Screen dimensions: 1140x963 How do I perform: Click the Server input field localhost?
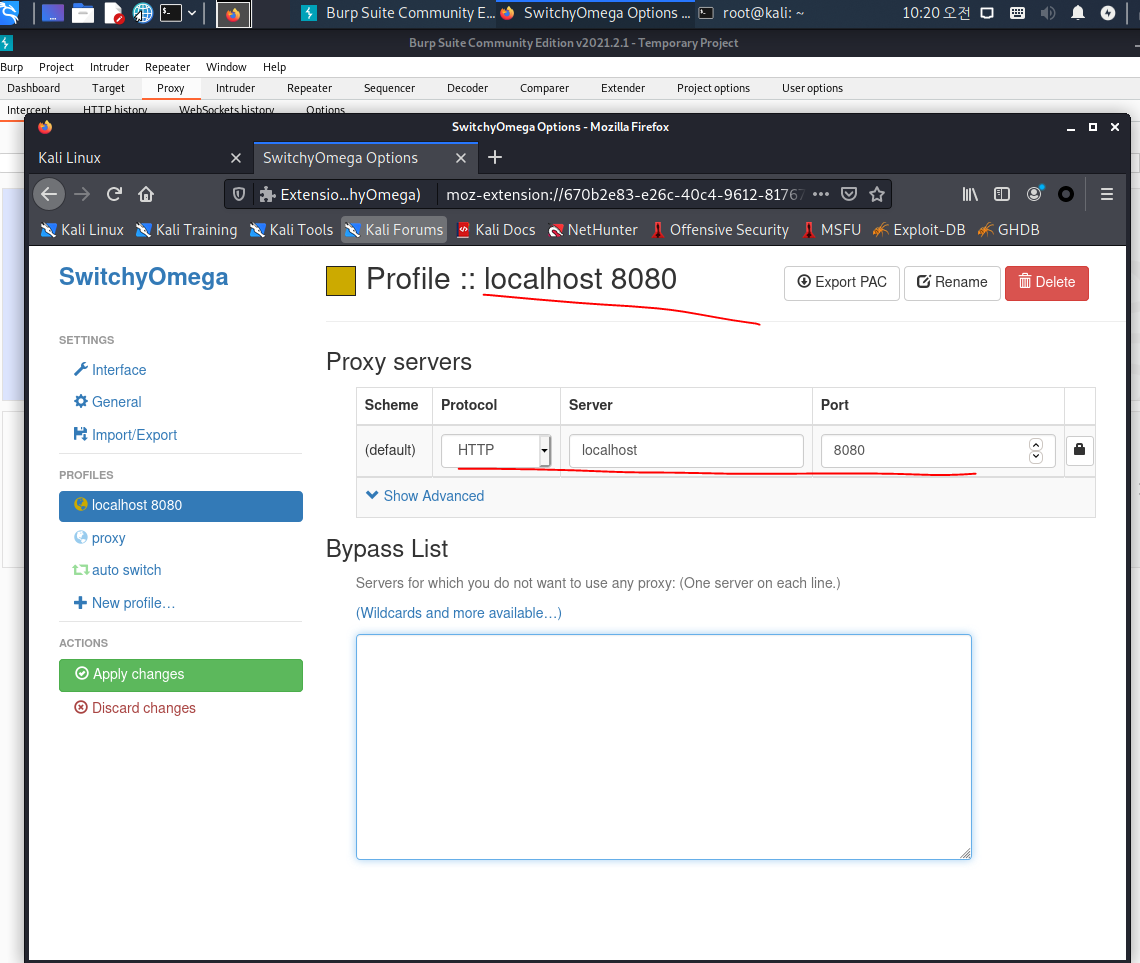tap(686, 450)
